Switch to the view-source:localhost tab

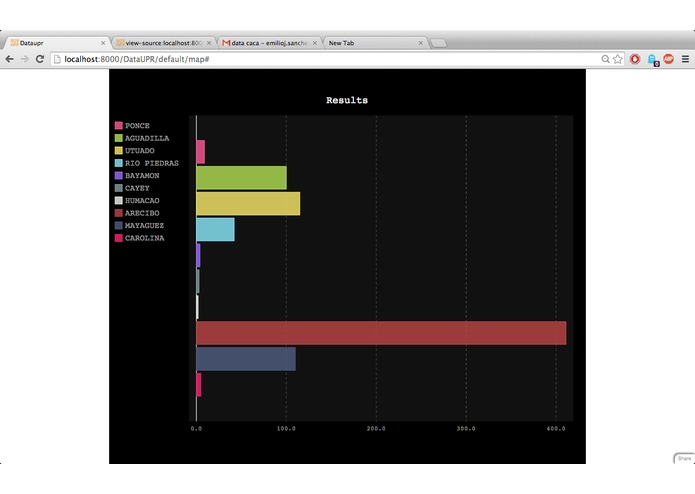(x=163, y=43)
